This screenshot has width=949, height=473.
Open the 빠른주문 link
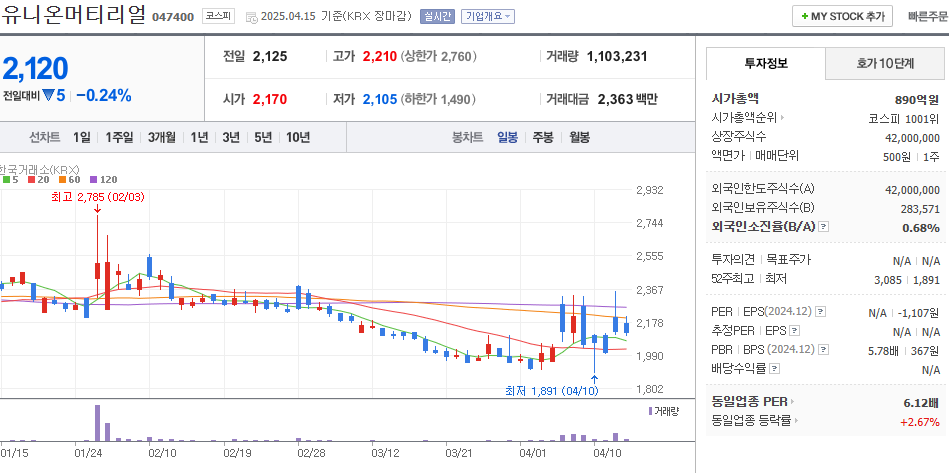pos(928,16)
